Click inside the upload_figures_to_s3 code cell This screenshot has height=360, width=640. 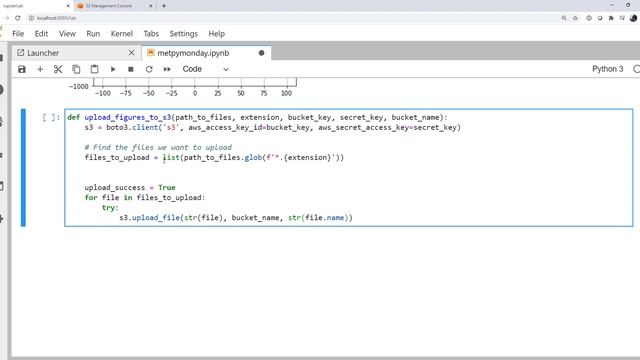coord(349,167)
